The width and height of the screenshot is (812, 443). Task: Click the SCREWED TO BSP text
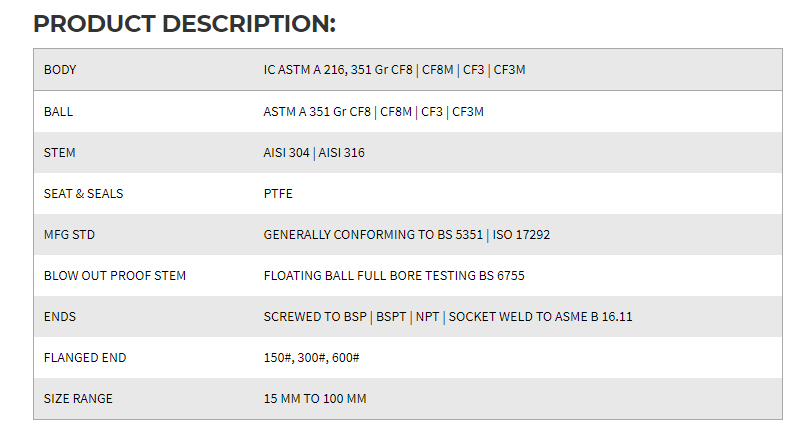(315, 317)
